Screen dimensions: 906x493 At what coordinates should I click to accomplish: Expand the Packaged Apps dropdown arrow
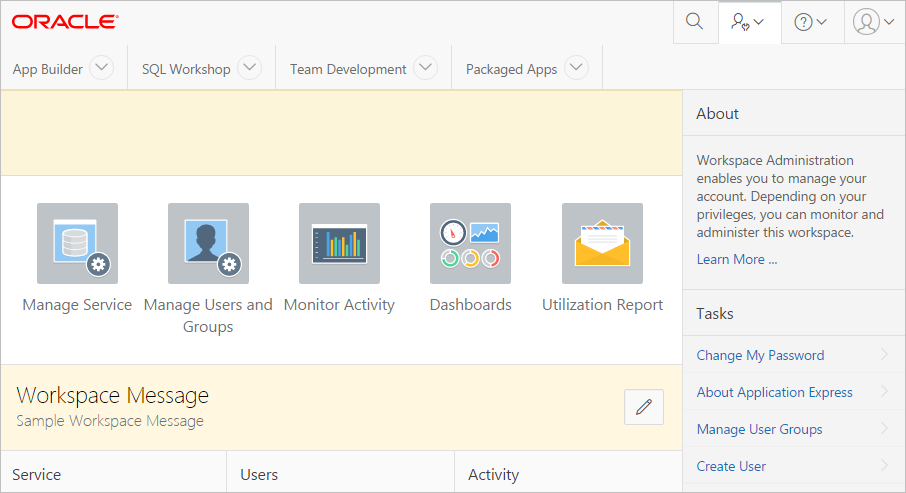click(575, 68)
